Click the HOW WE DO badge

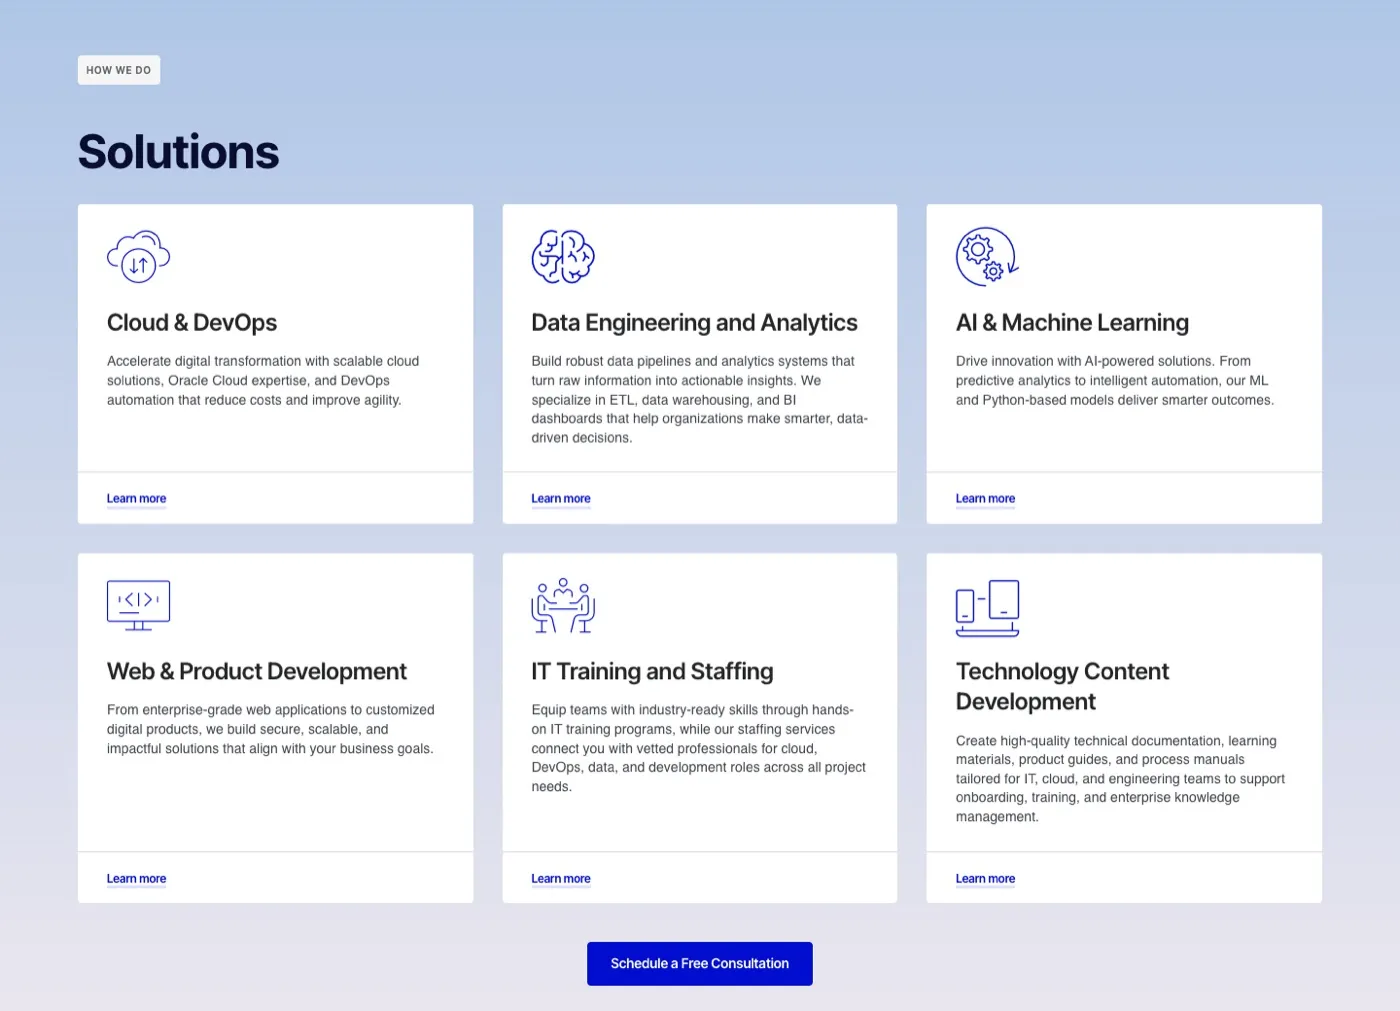tap(119, 70)
